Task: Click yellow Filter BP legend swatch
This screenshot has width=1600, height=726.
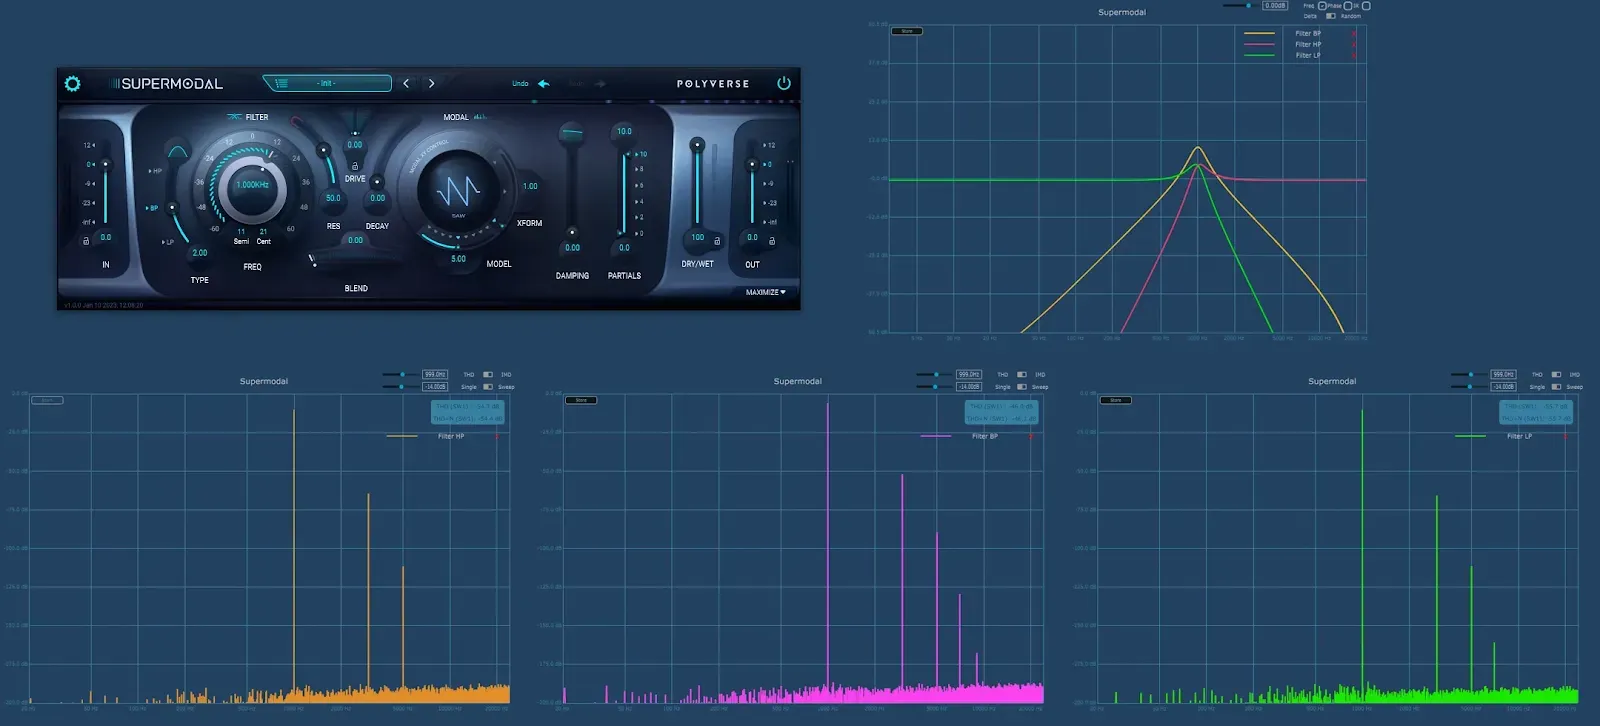Action: [x=1259, y=34]
